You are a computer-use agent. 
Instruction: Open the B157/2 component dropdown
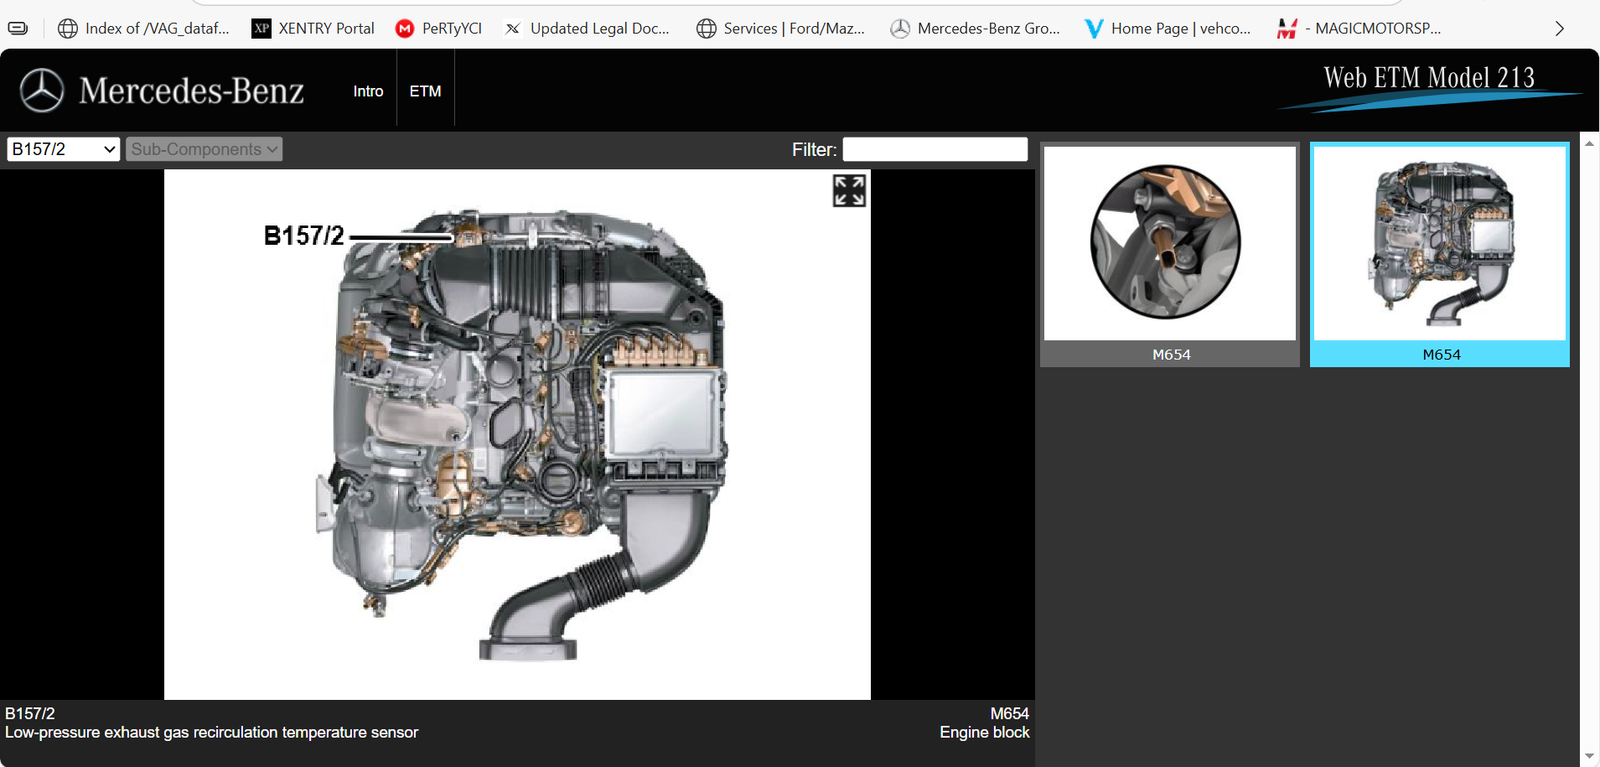[63, 149]
